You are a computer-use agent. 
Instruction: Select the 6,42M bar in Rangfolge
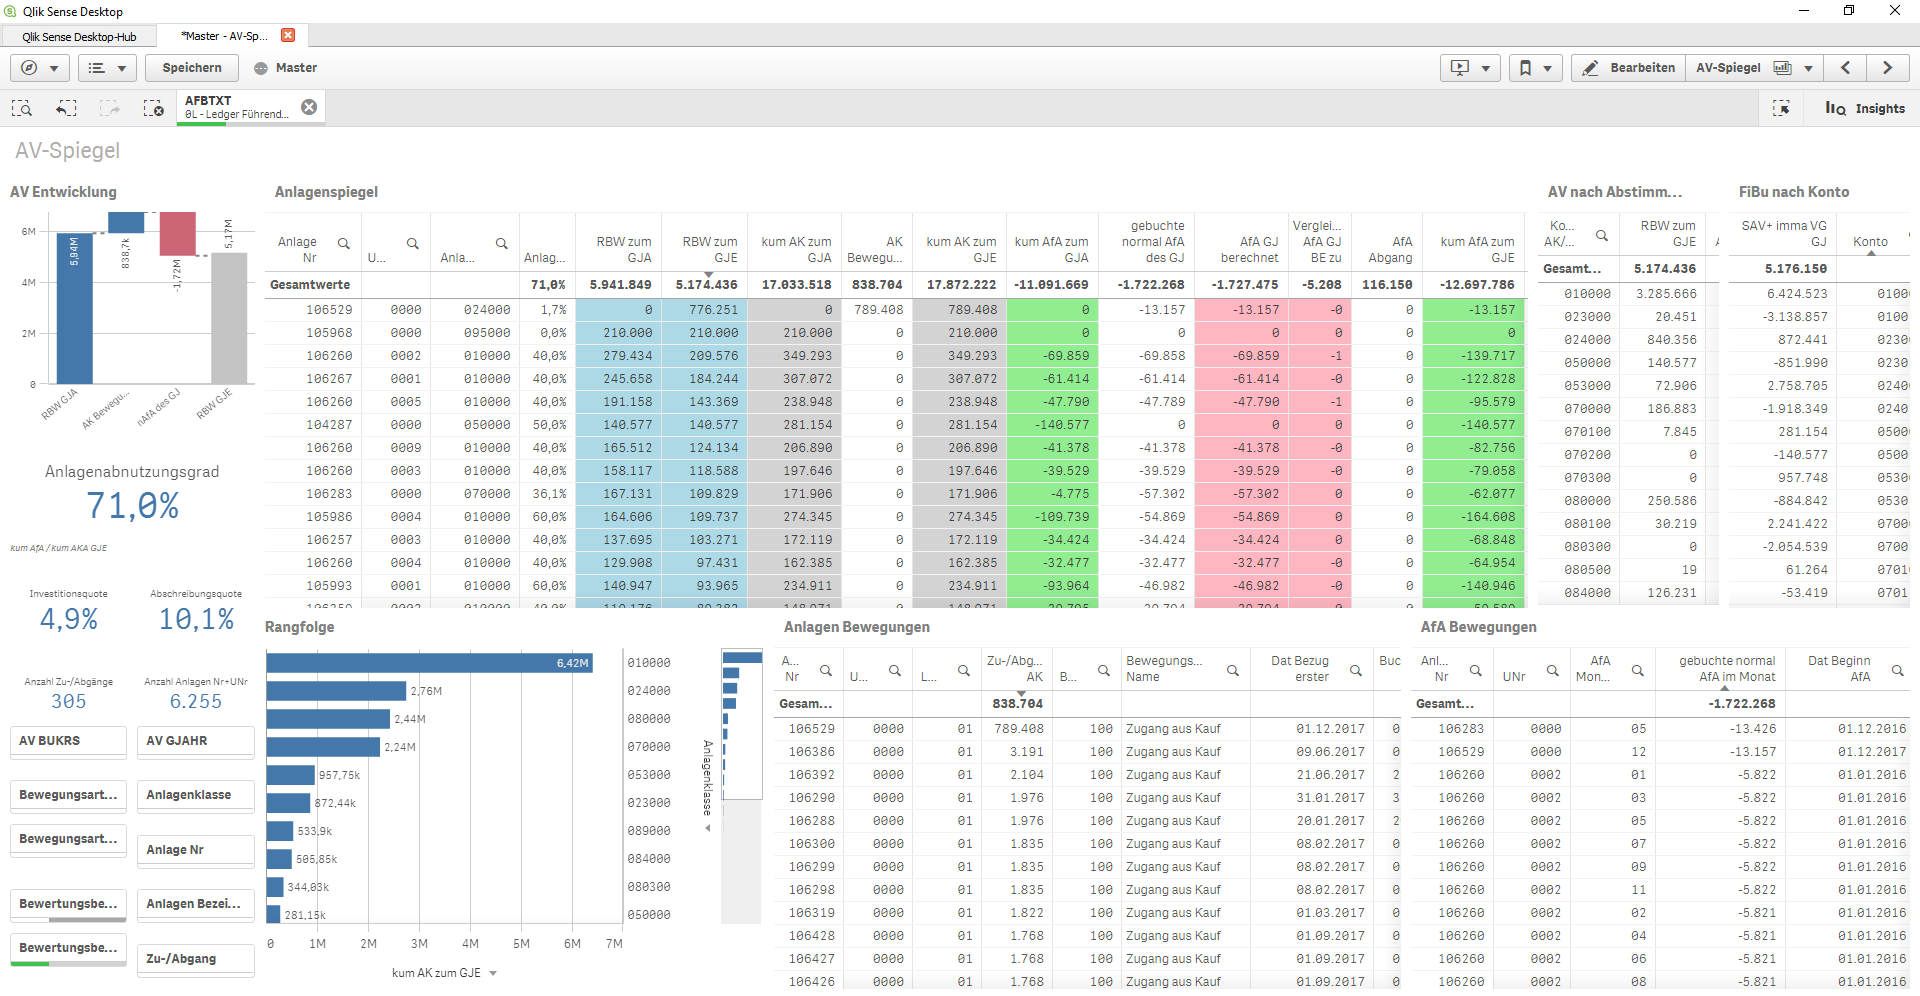(430, 663)
